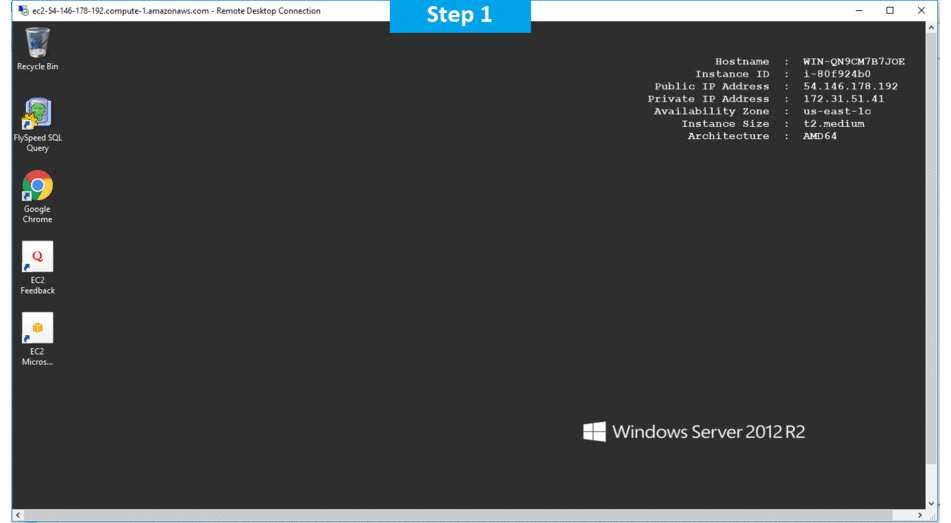The image size is (951, 523).
Task: Click the horizontal scrollbar left arrow
Action: coord(18,516)
